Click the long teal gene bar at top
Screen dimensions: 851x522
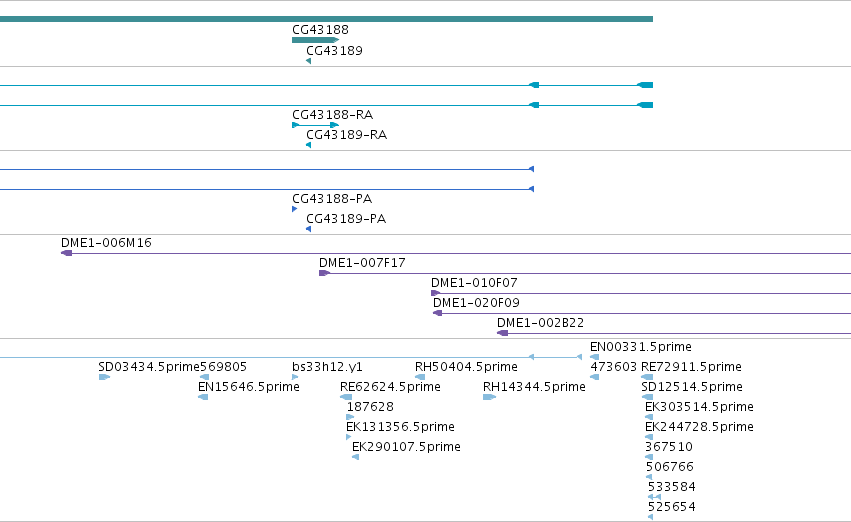pyautogui.click(x=326, y=19)
